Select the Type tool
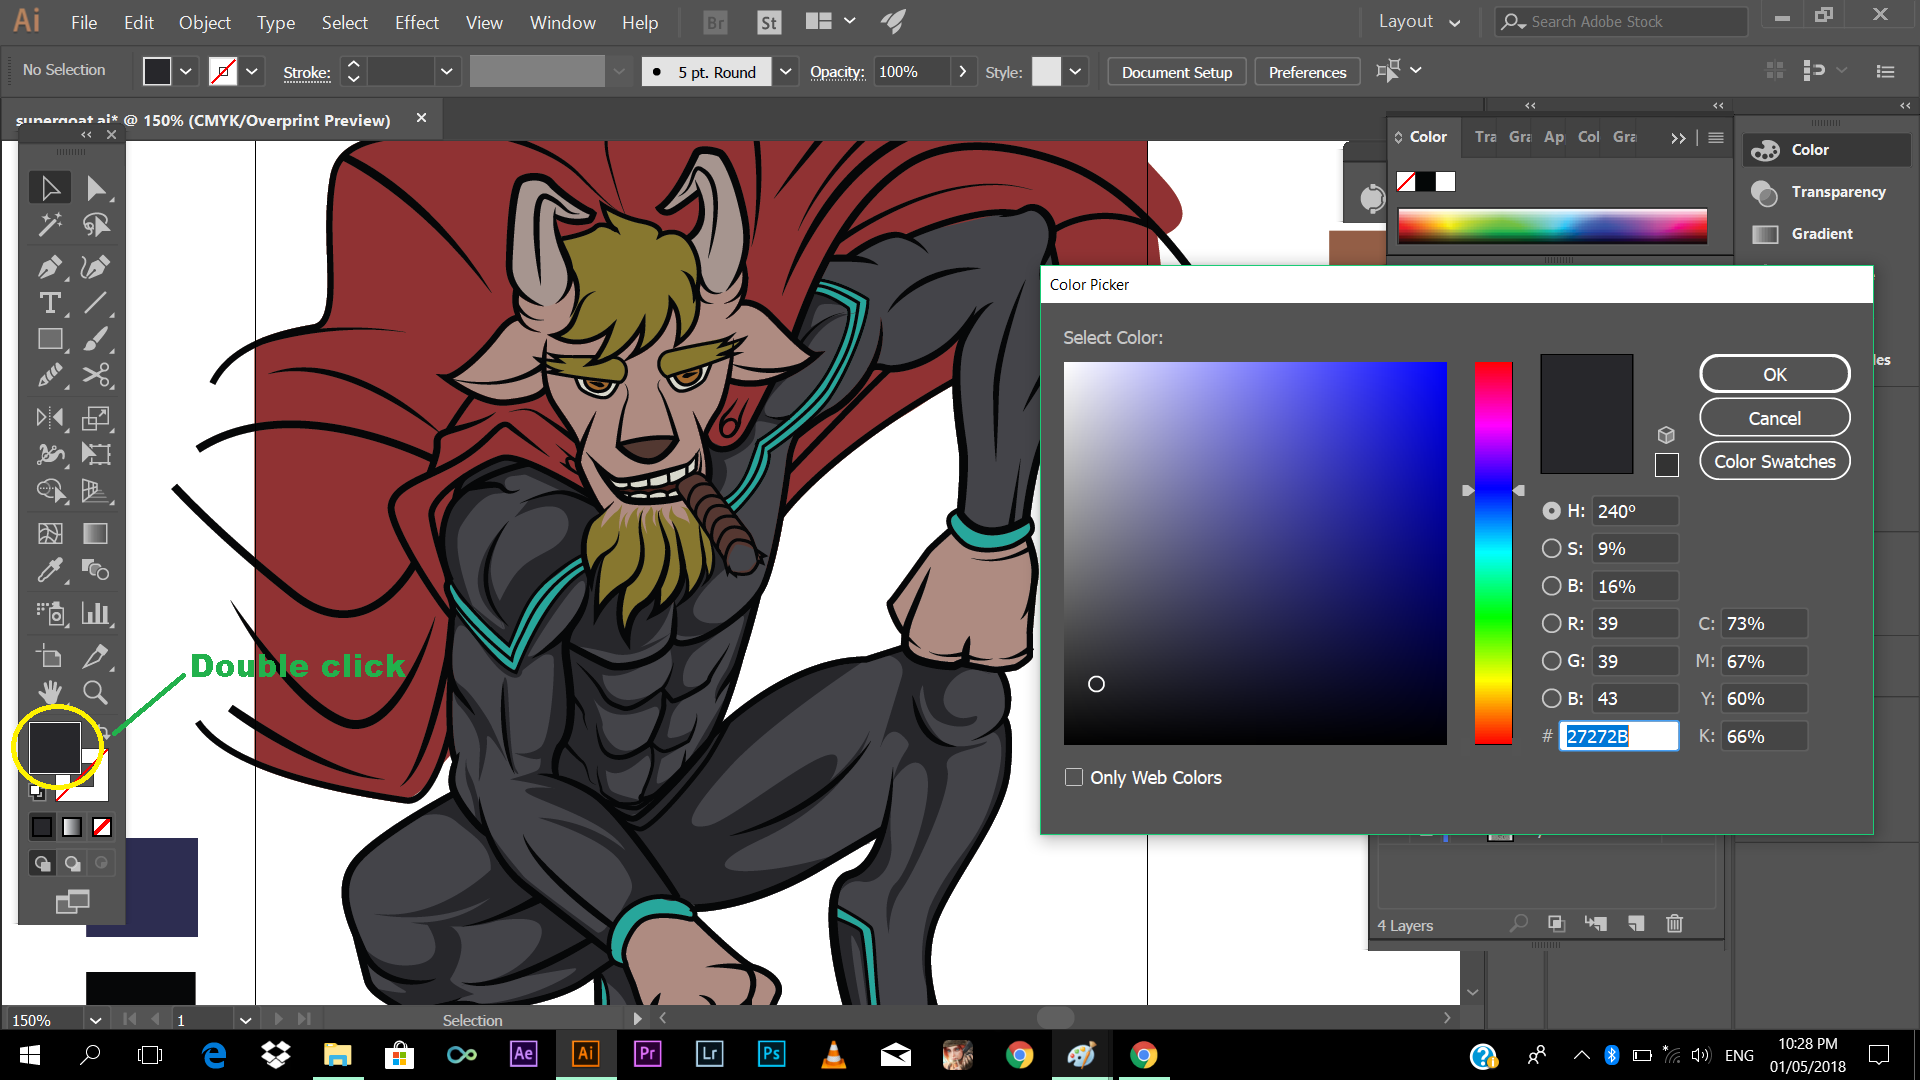Image resolution: width=1920 pixels, height=1080 pixels. pyautogui.click(x=49, y=303)
